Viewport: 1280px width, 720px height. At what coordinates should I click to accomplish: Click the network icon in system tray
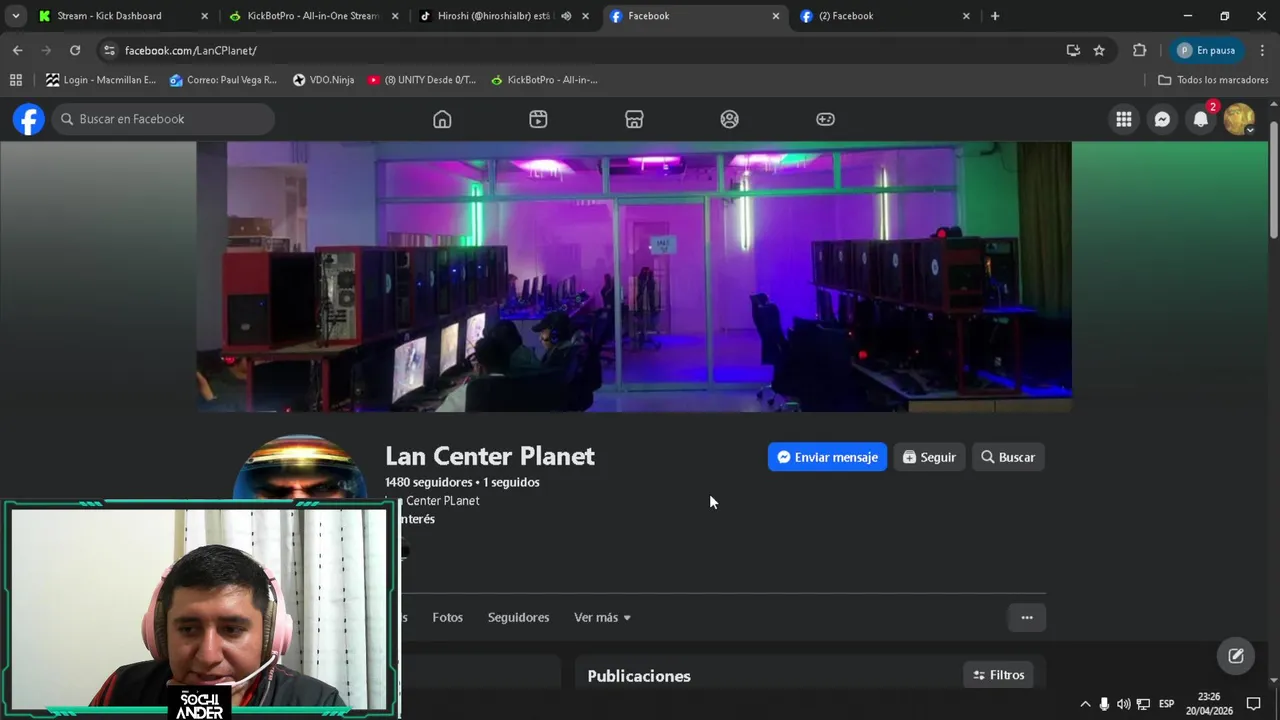click(1143, 704)
